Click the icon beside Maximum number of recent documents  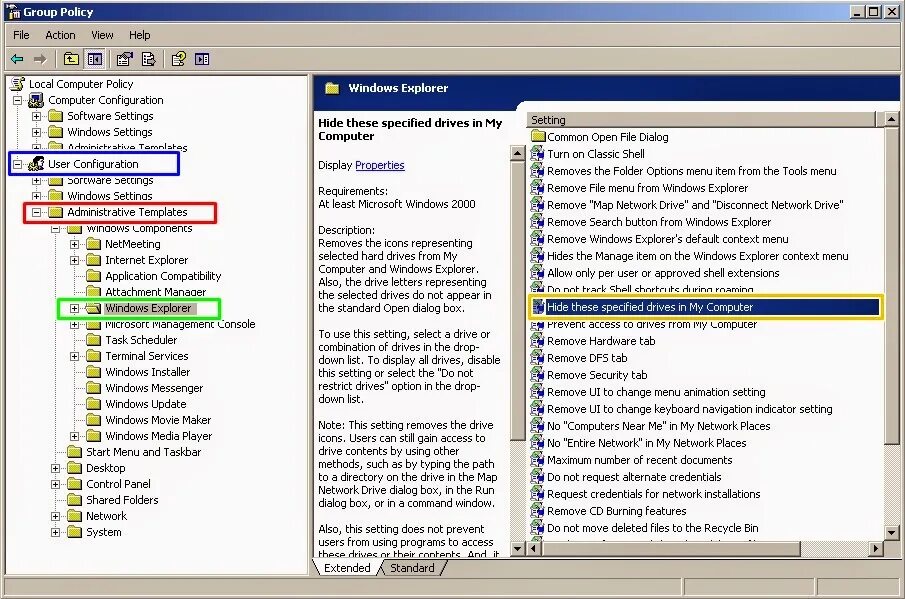(x=538, y=460)
